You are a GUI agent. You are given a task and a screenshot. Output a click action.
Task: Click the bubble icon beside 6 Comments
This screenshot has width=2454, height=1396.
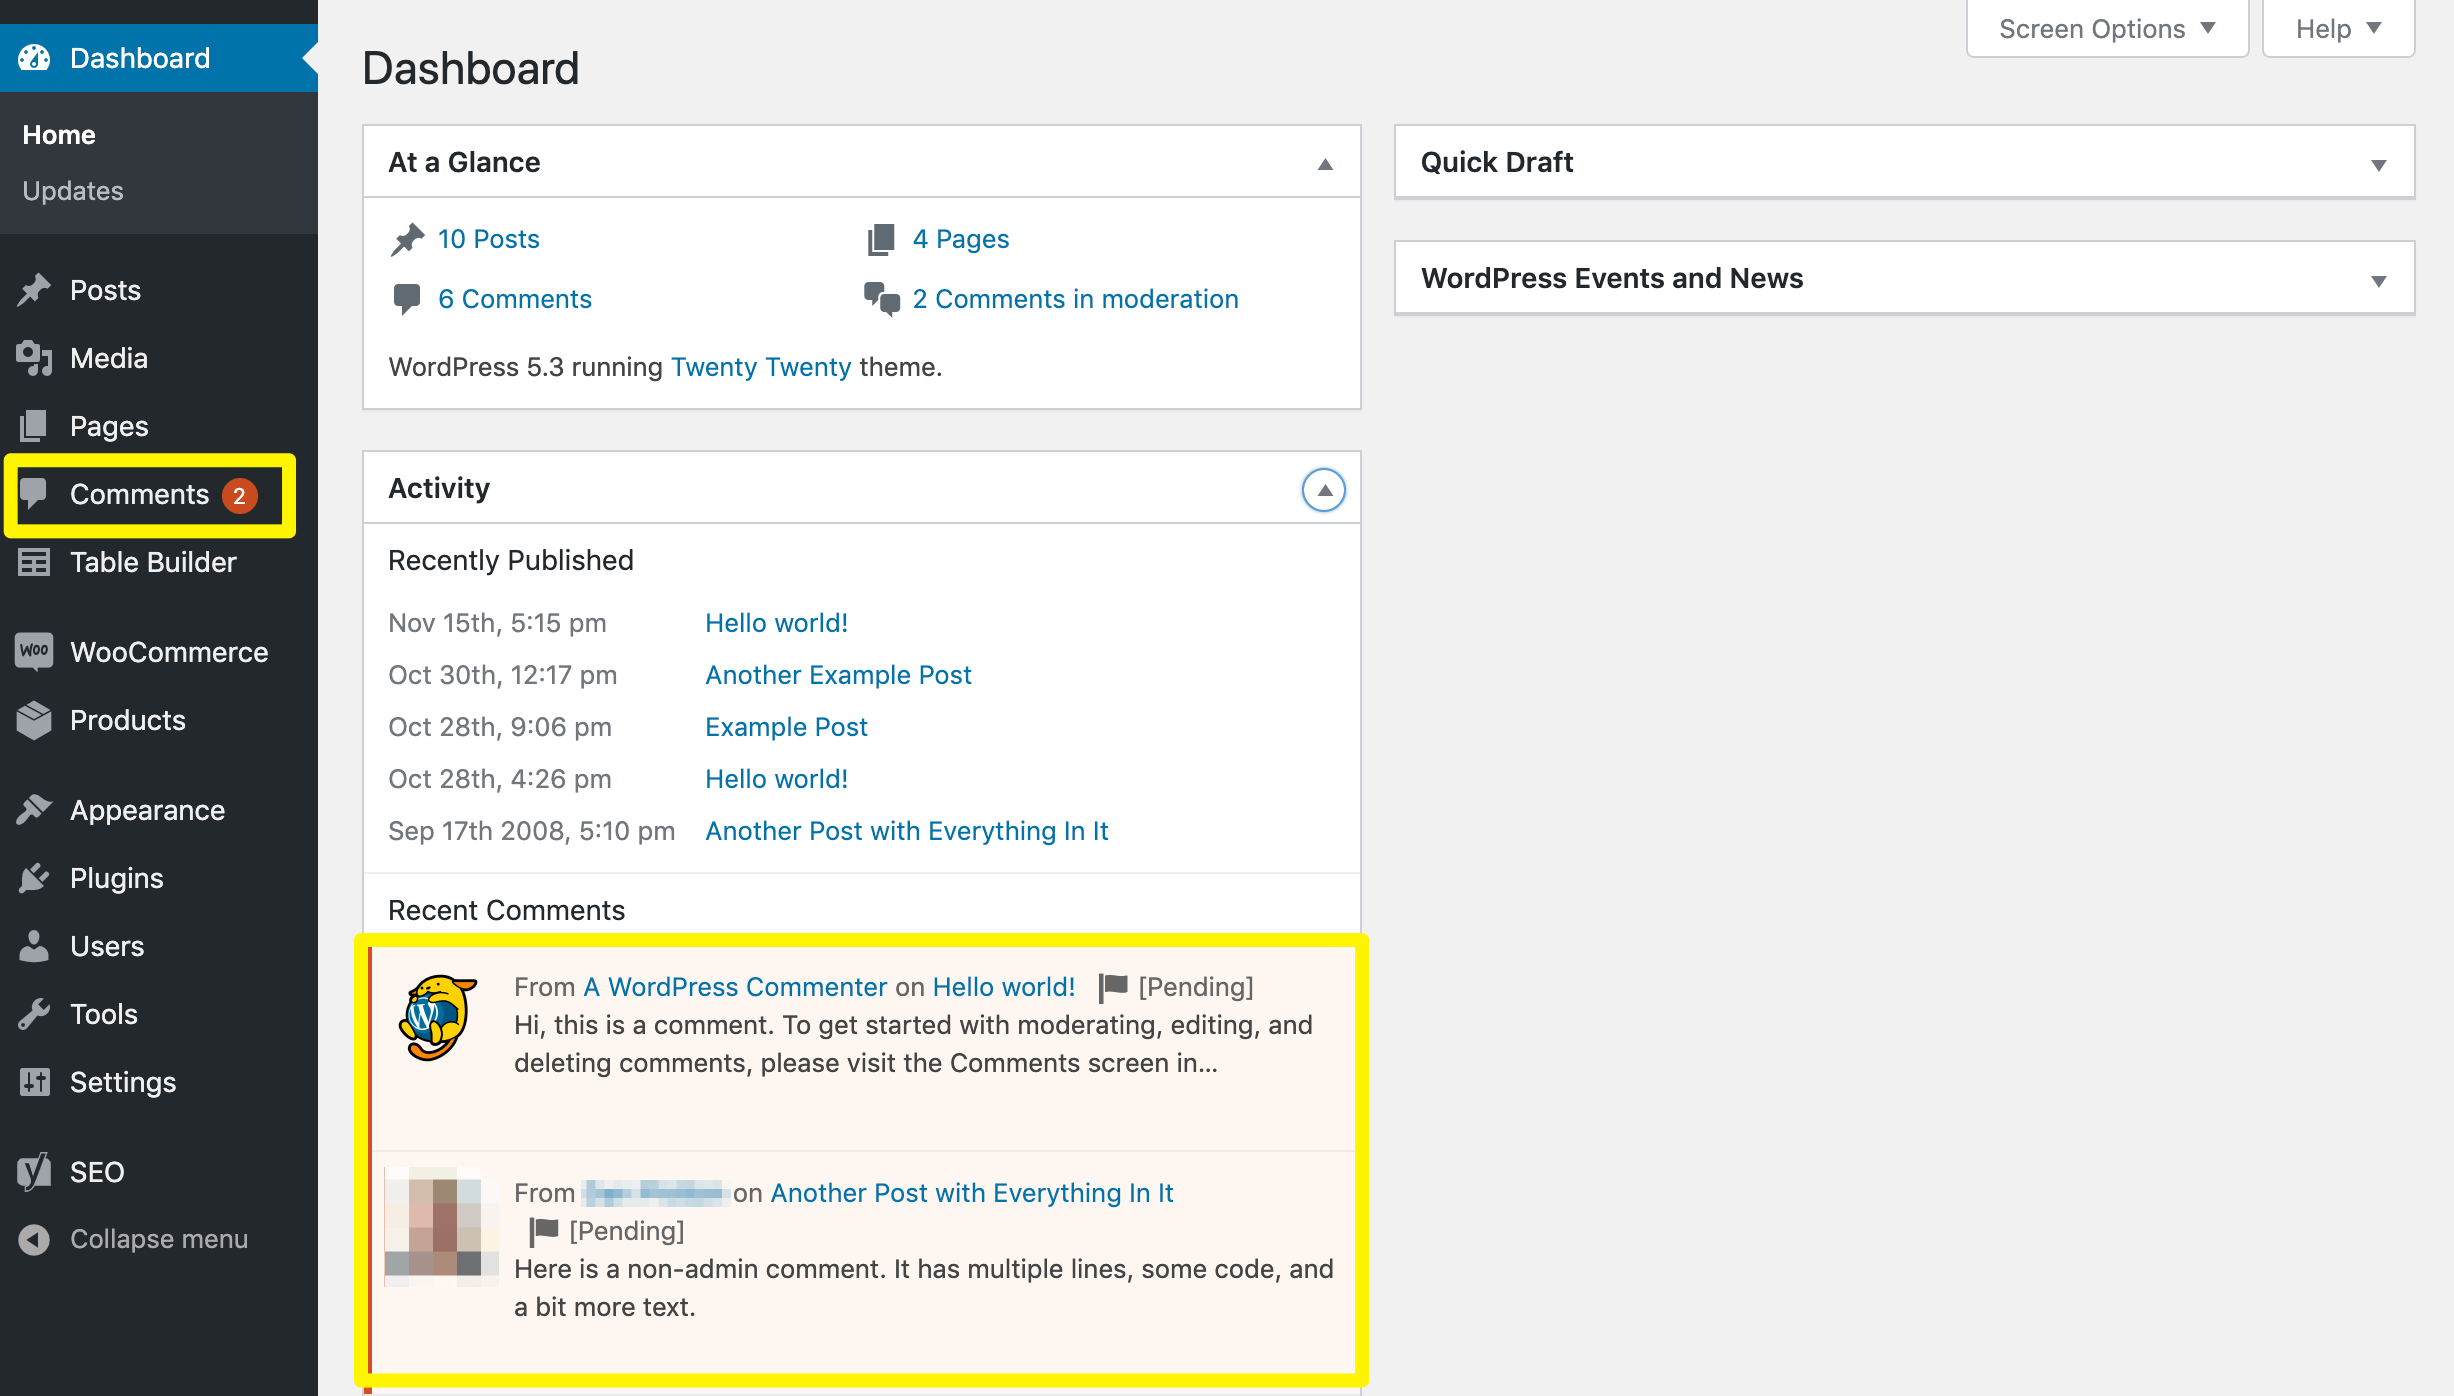point(407,299)
